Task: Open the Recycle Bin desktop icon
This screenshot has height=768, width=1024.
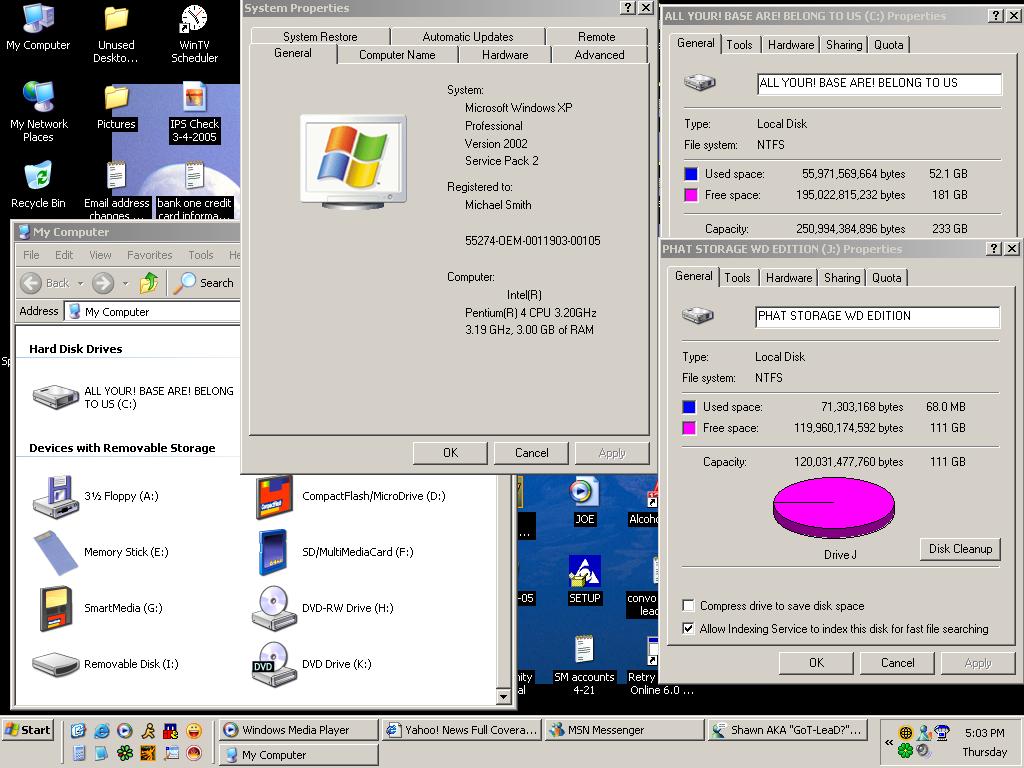Action: [x=38, y=186]
